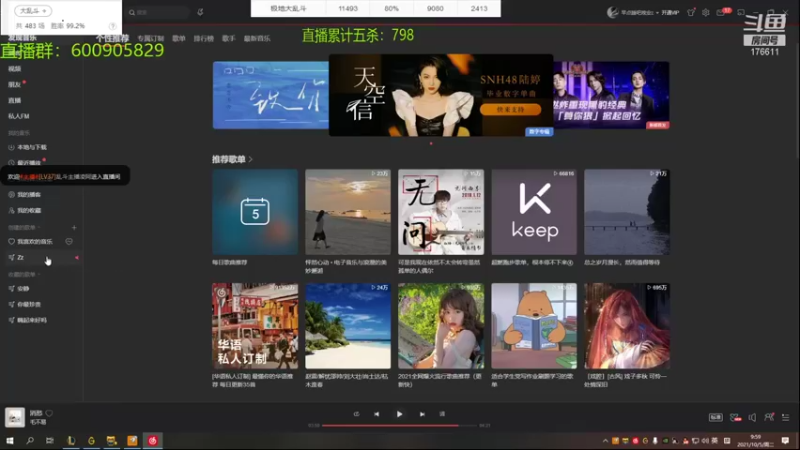
Task: Open the 无问 playlist cover
Action: (441, 212)
